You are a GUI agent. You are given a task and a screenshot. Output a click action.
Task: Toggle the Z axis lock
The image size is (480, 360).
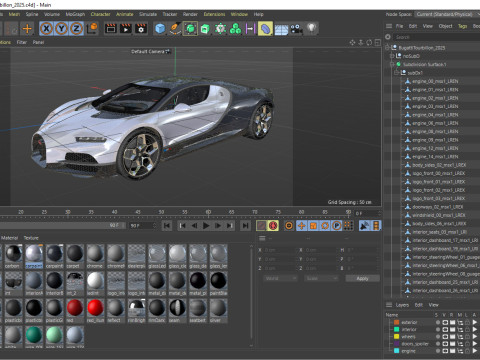[76, 29]
